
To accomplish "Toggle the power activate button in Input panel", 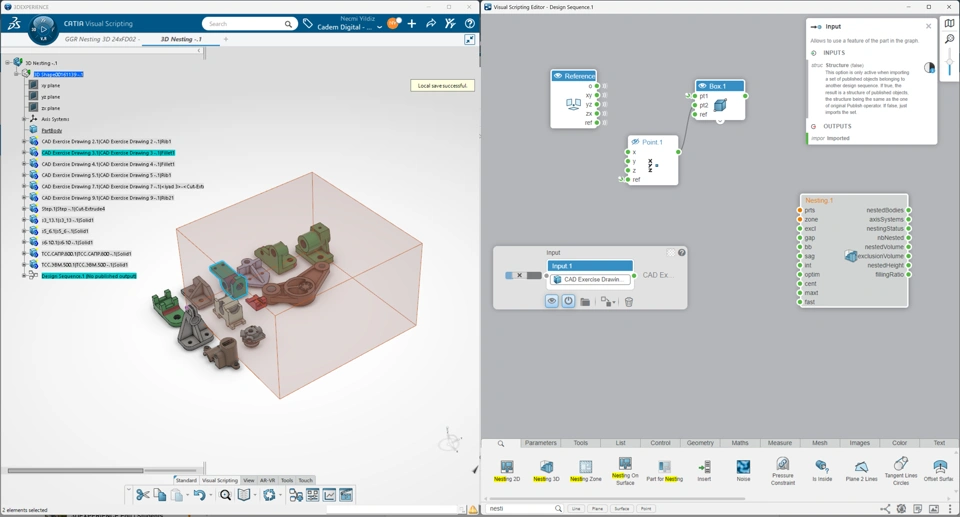I will pos(568,301).
